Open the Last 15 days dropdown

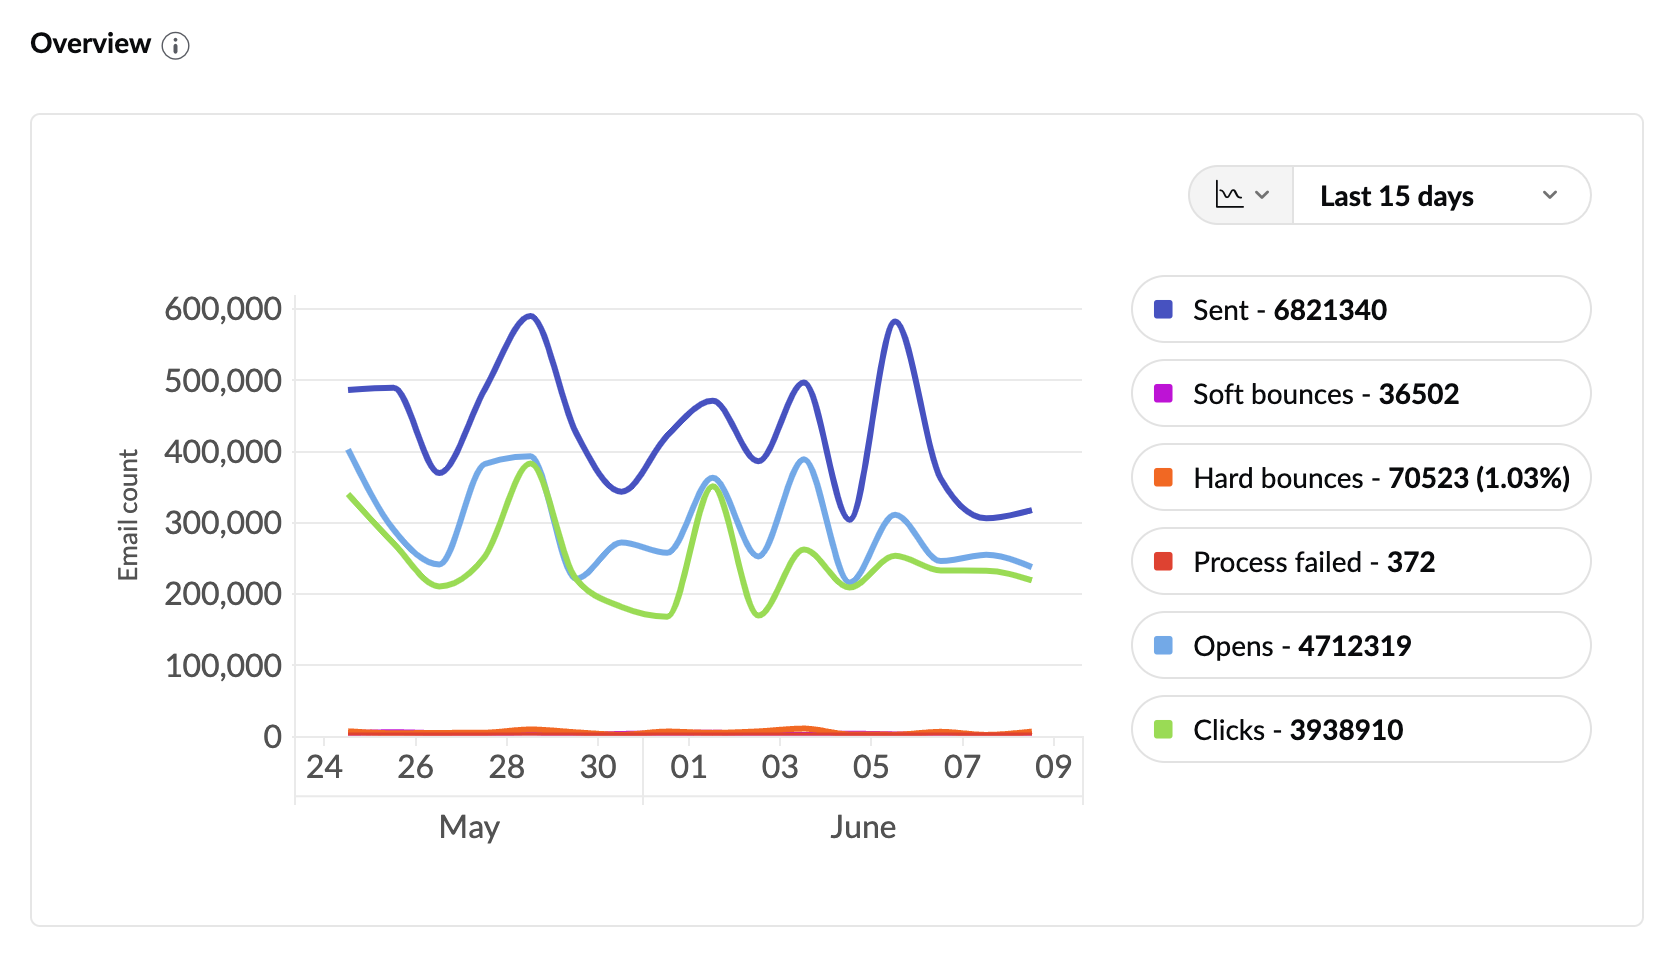click(1396, 196)
